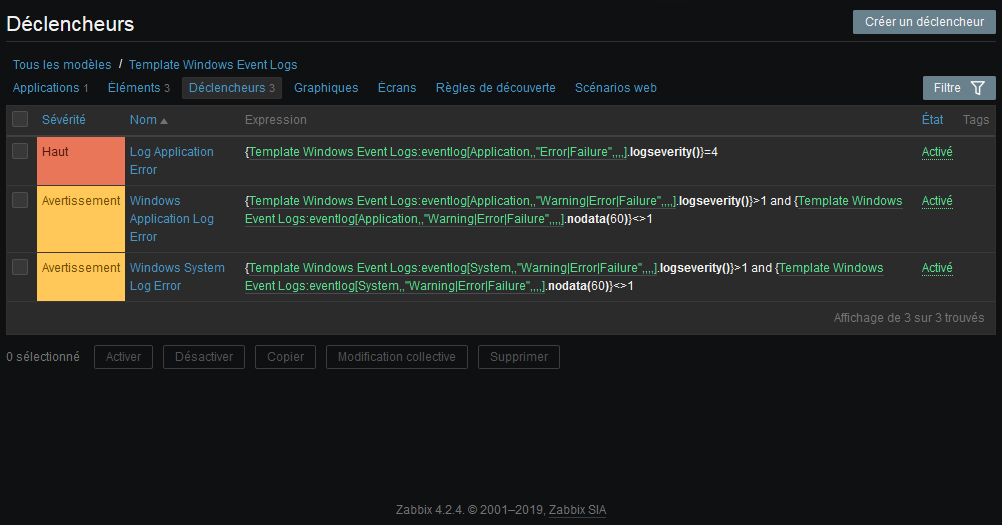Viewport: 1002px width, 525px height.
Task: Tick the select-all checkbox in header
Action: (x=20, y=119)
